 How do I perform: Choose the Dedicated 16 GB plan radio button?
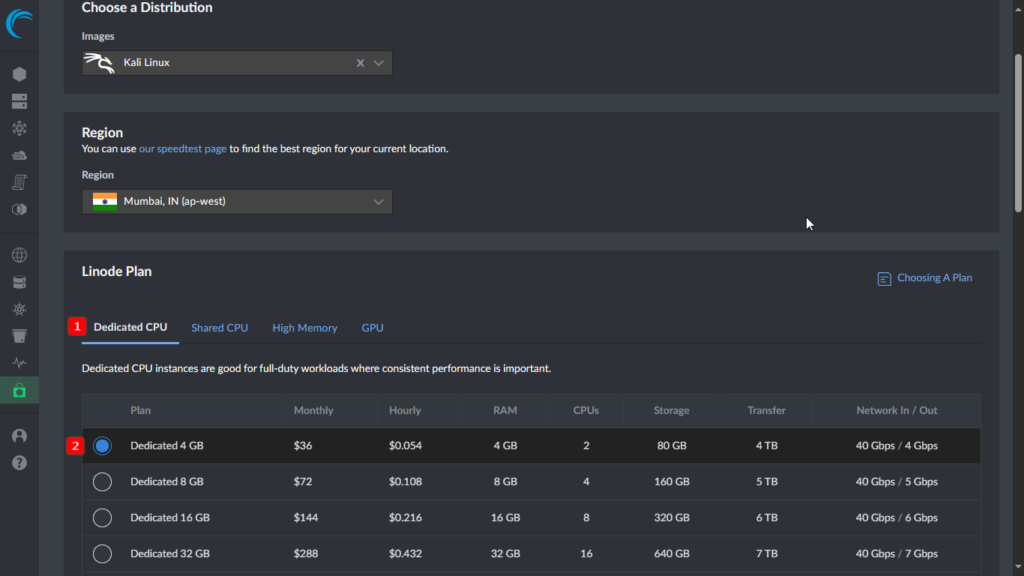pos(102,518)
